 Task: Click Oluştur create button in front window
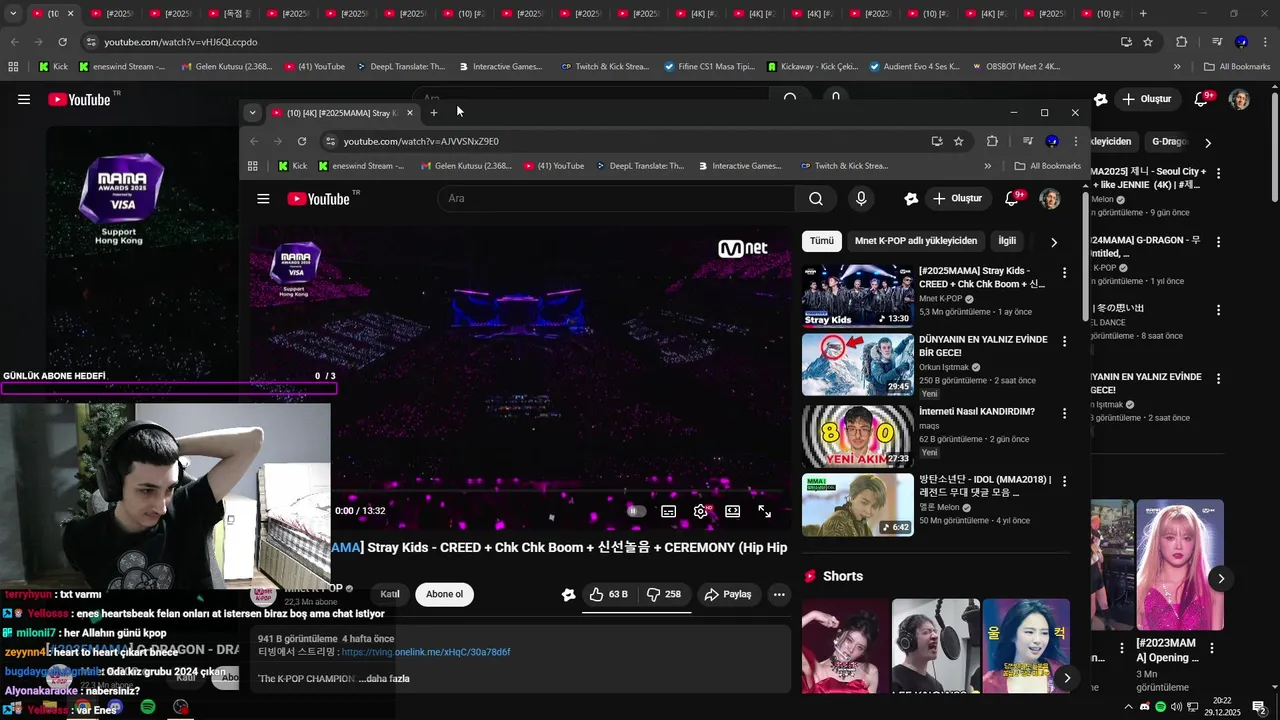point(956,199)
